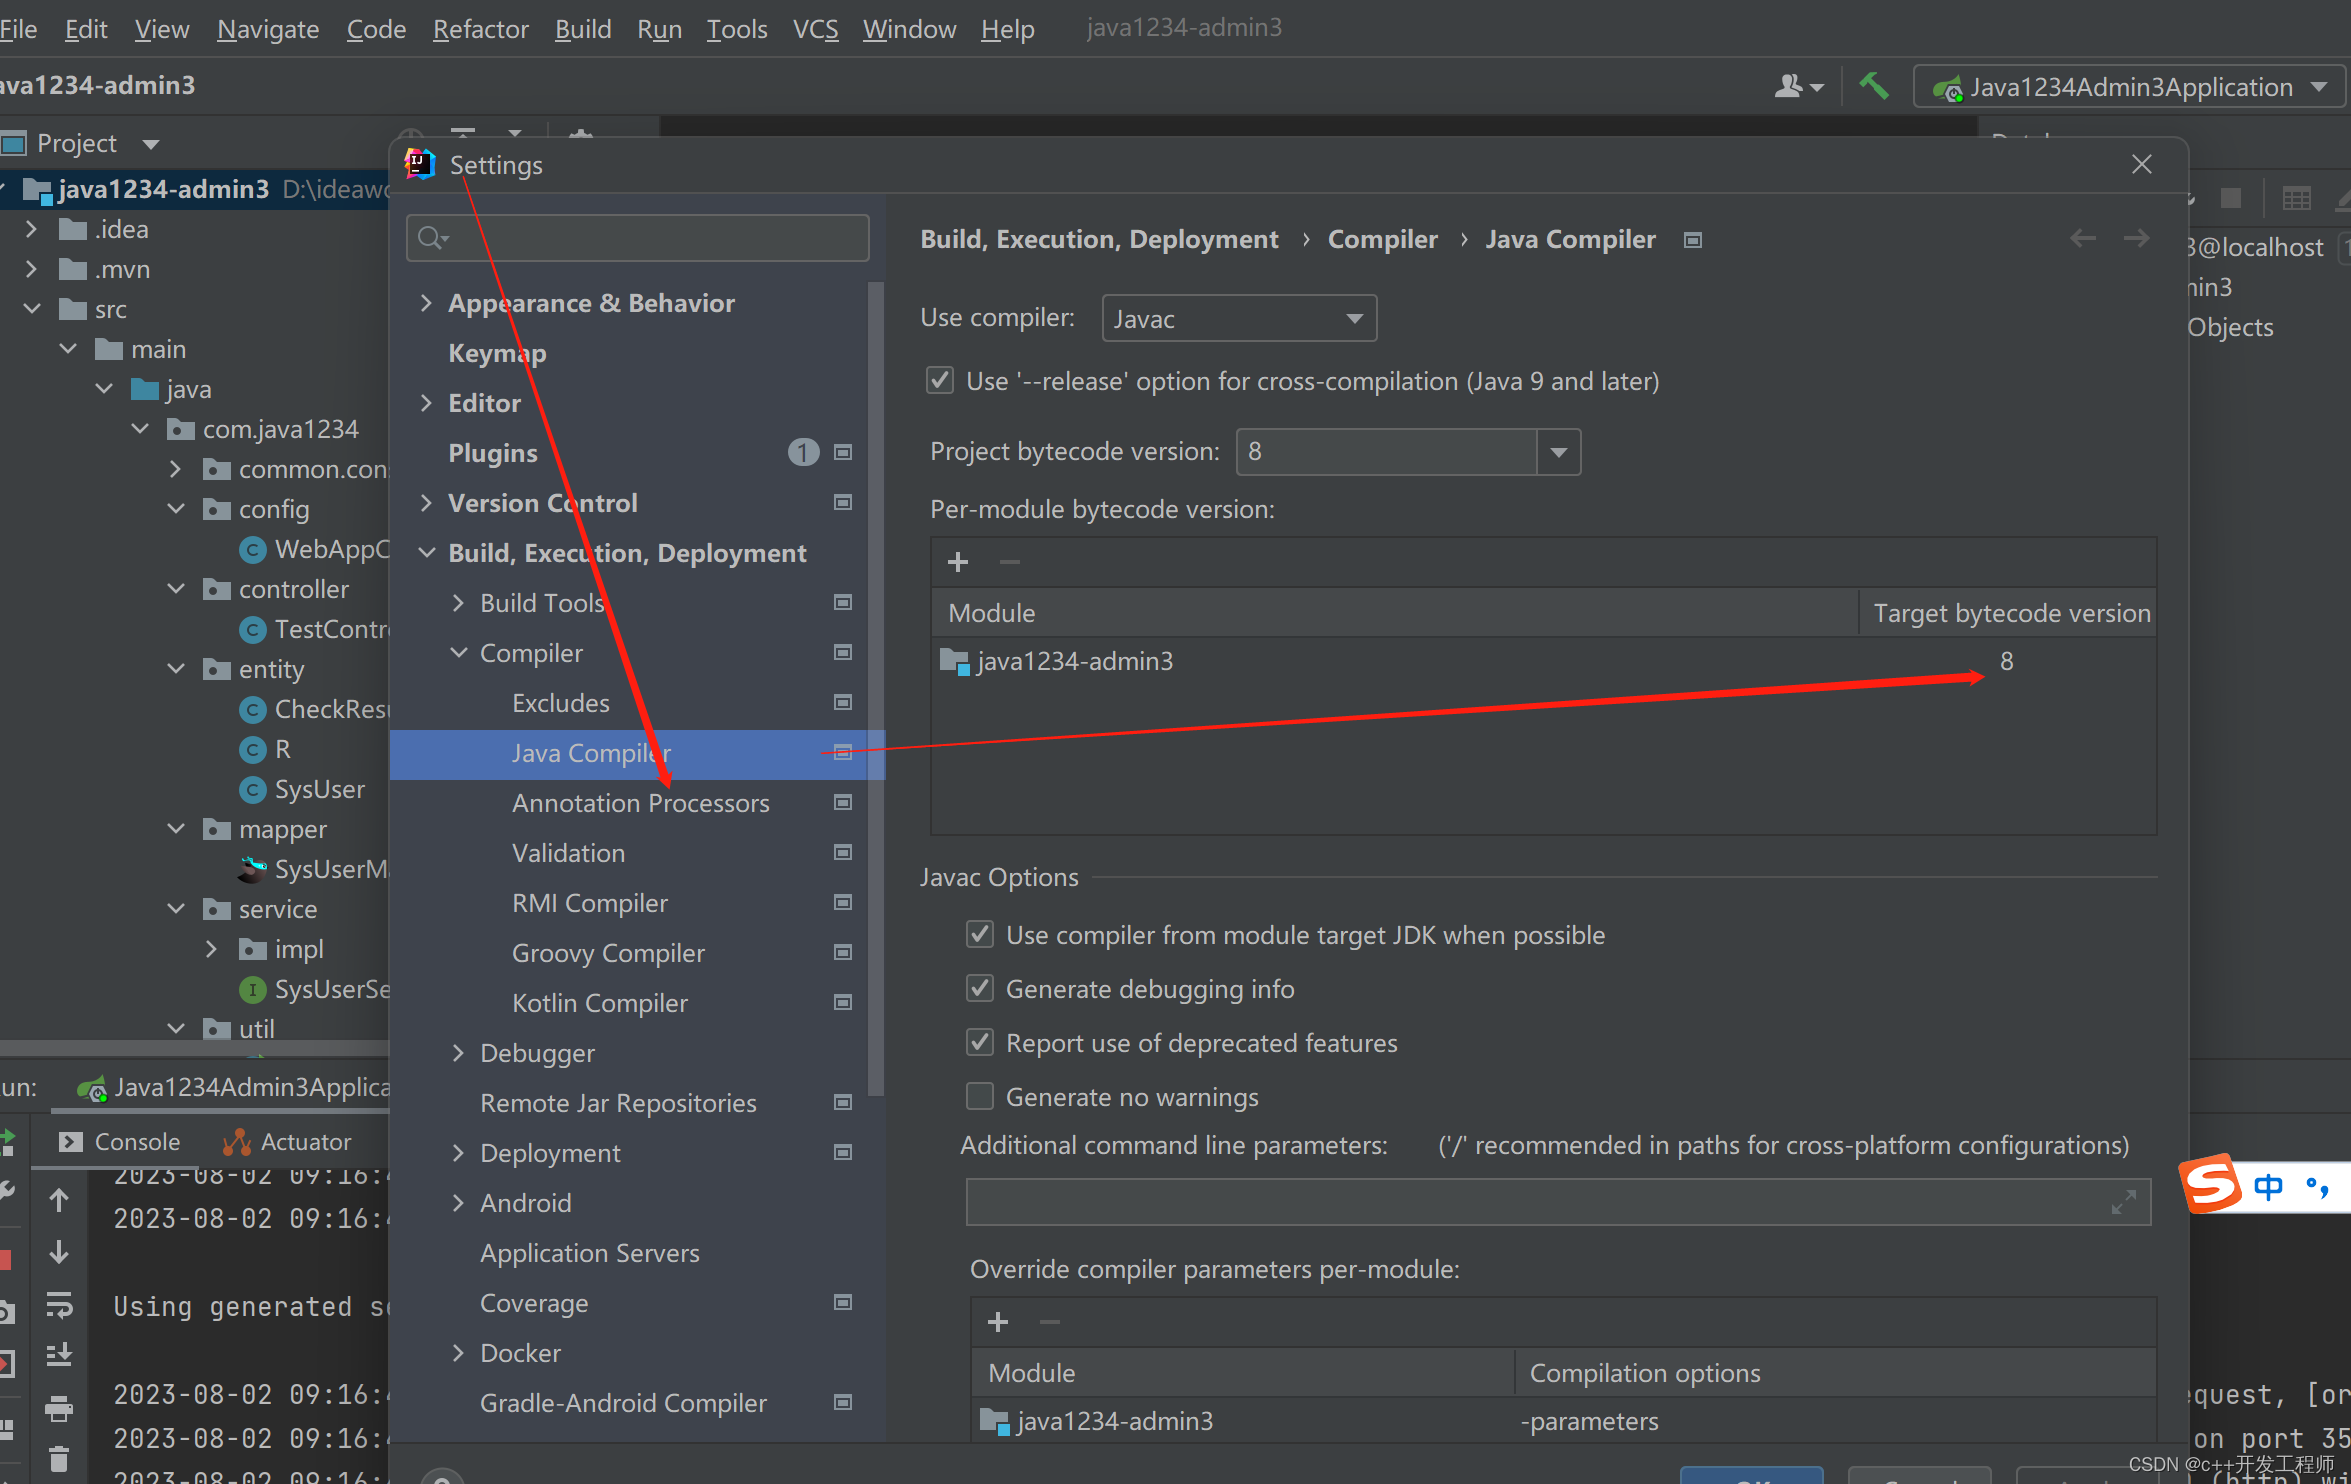Open the Java1234Admin3Application run configuration selector
This screenshot has height=1484, width=2351.
pyautogui.click(x=2128, y=88)
